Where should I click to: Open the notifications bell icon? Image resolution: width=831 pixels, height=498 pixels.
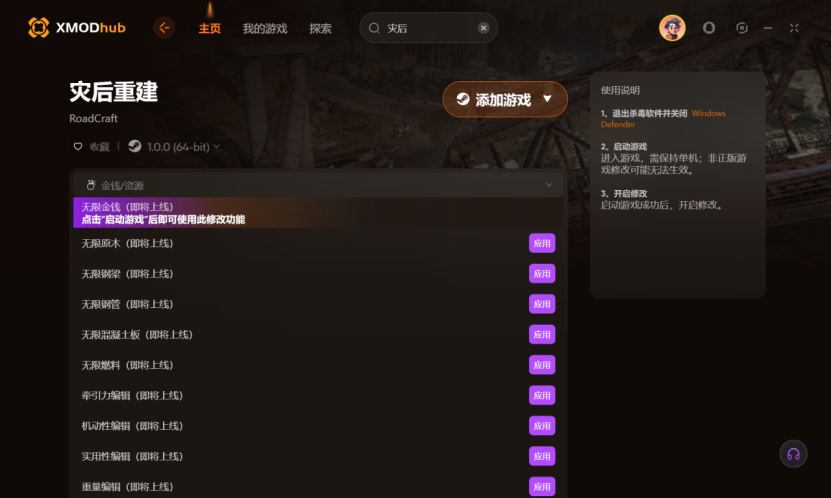click(x=709, y=28)
